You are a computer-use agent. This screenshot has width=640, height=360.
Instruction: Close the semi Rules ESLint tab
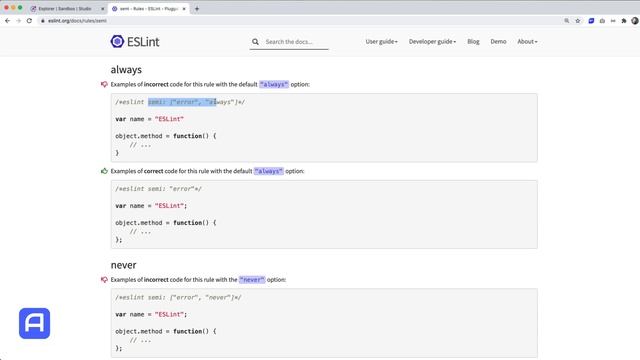tap(184, 9)
